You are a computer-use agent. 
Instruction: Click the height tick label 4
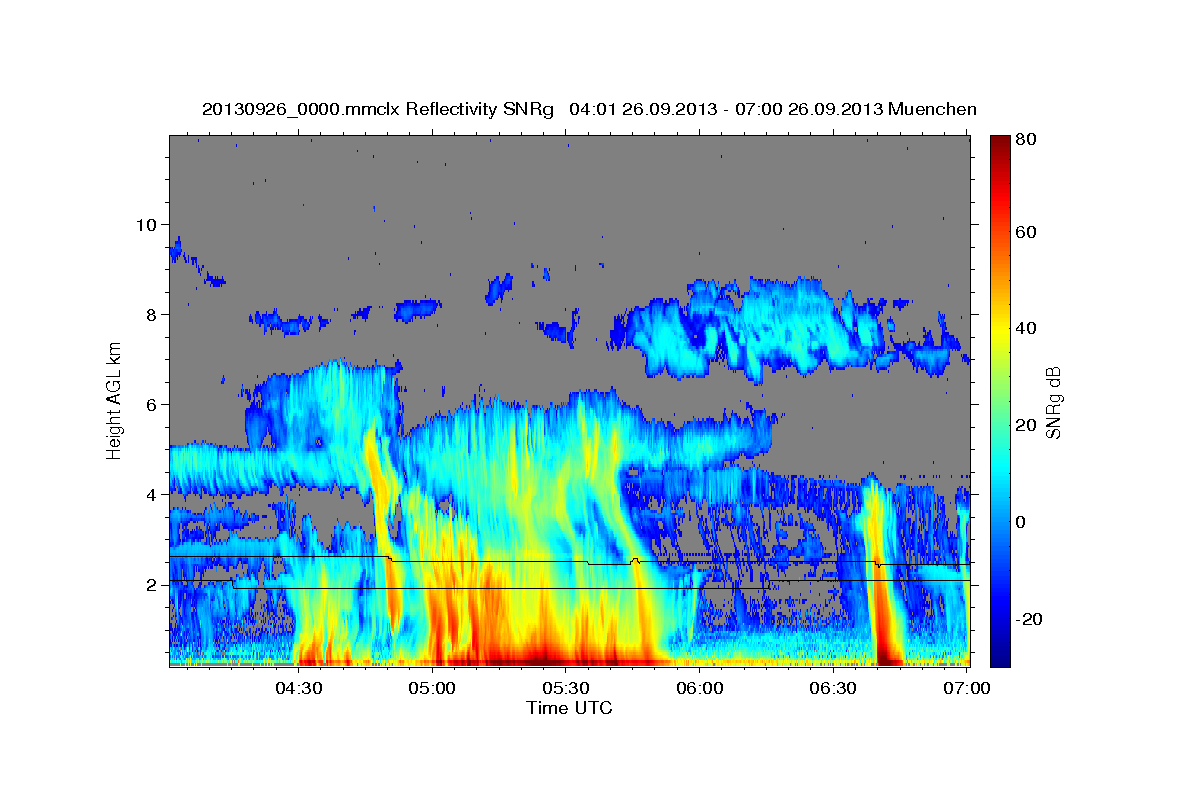pyautogui.click(x=151, y=494)
